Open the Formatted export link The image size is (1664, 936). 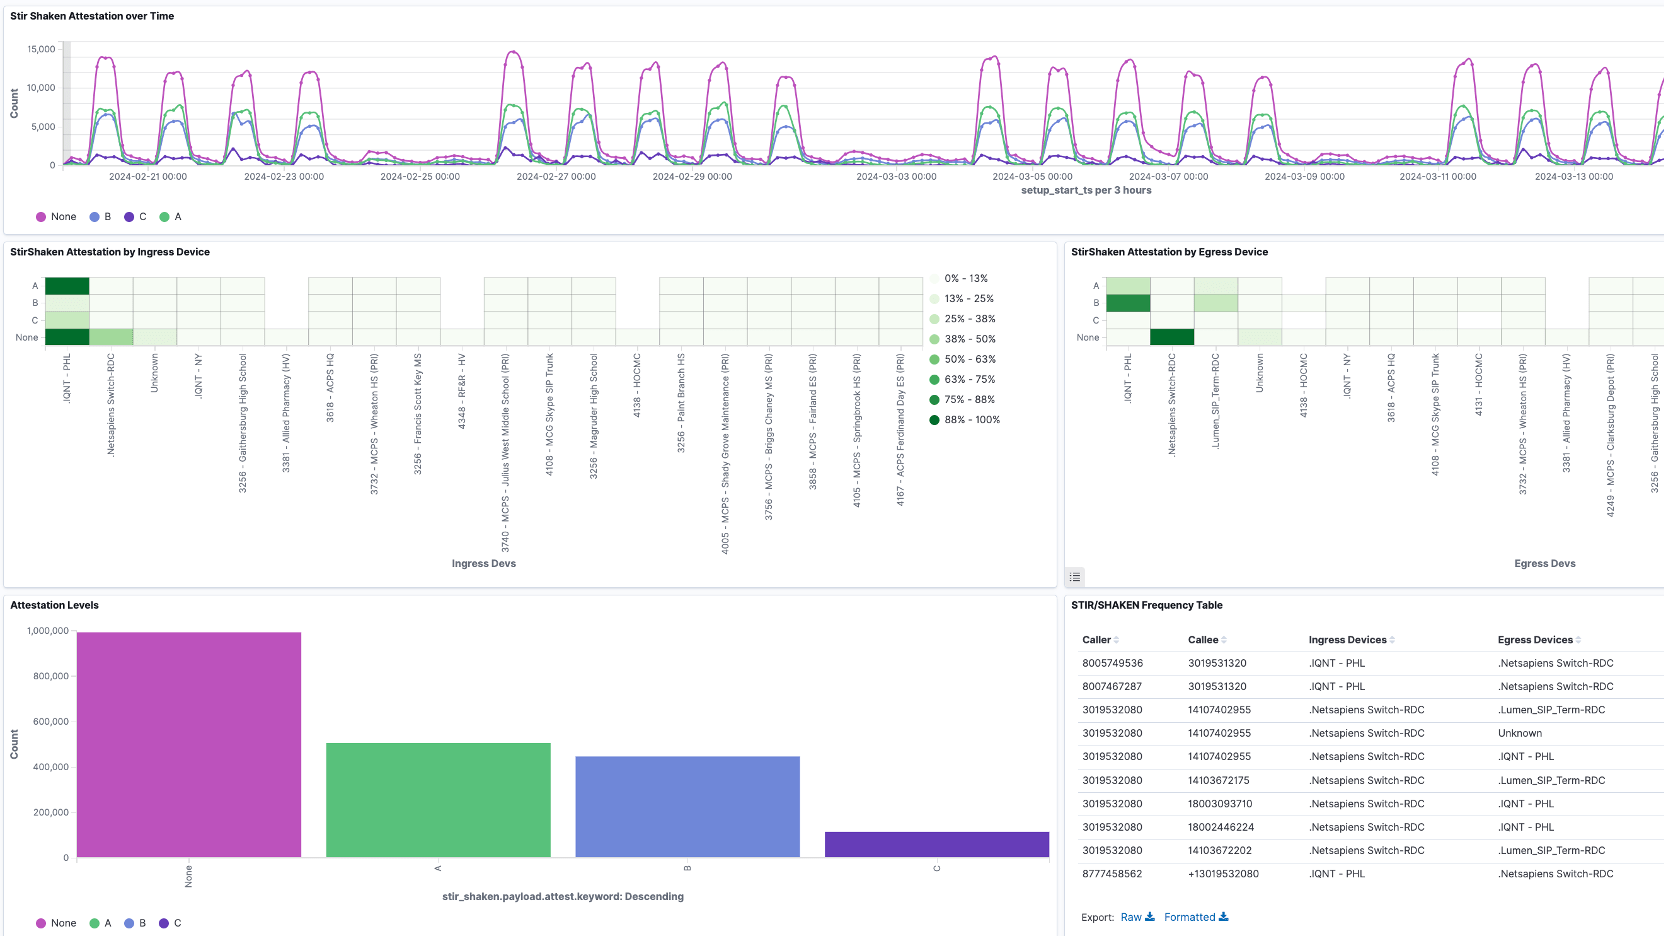pyautogui.click(x=1190, y=917)
